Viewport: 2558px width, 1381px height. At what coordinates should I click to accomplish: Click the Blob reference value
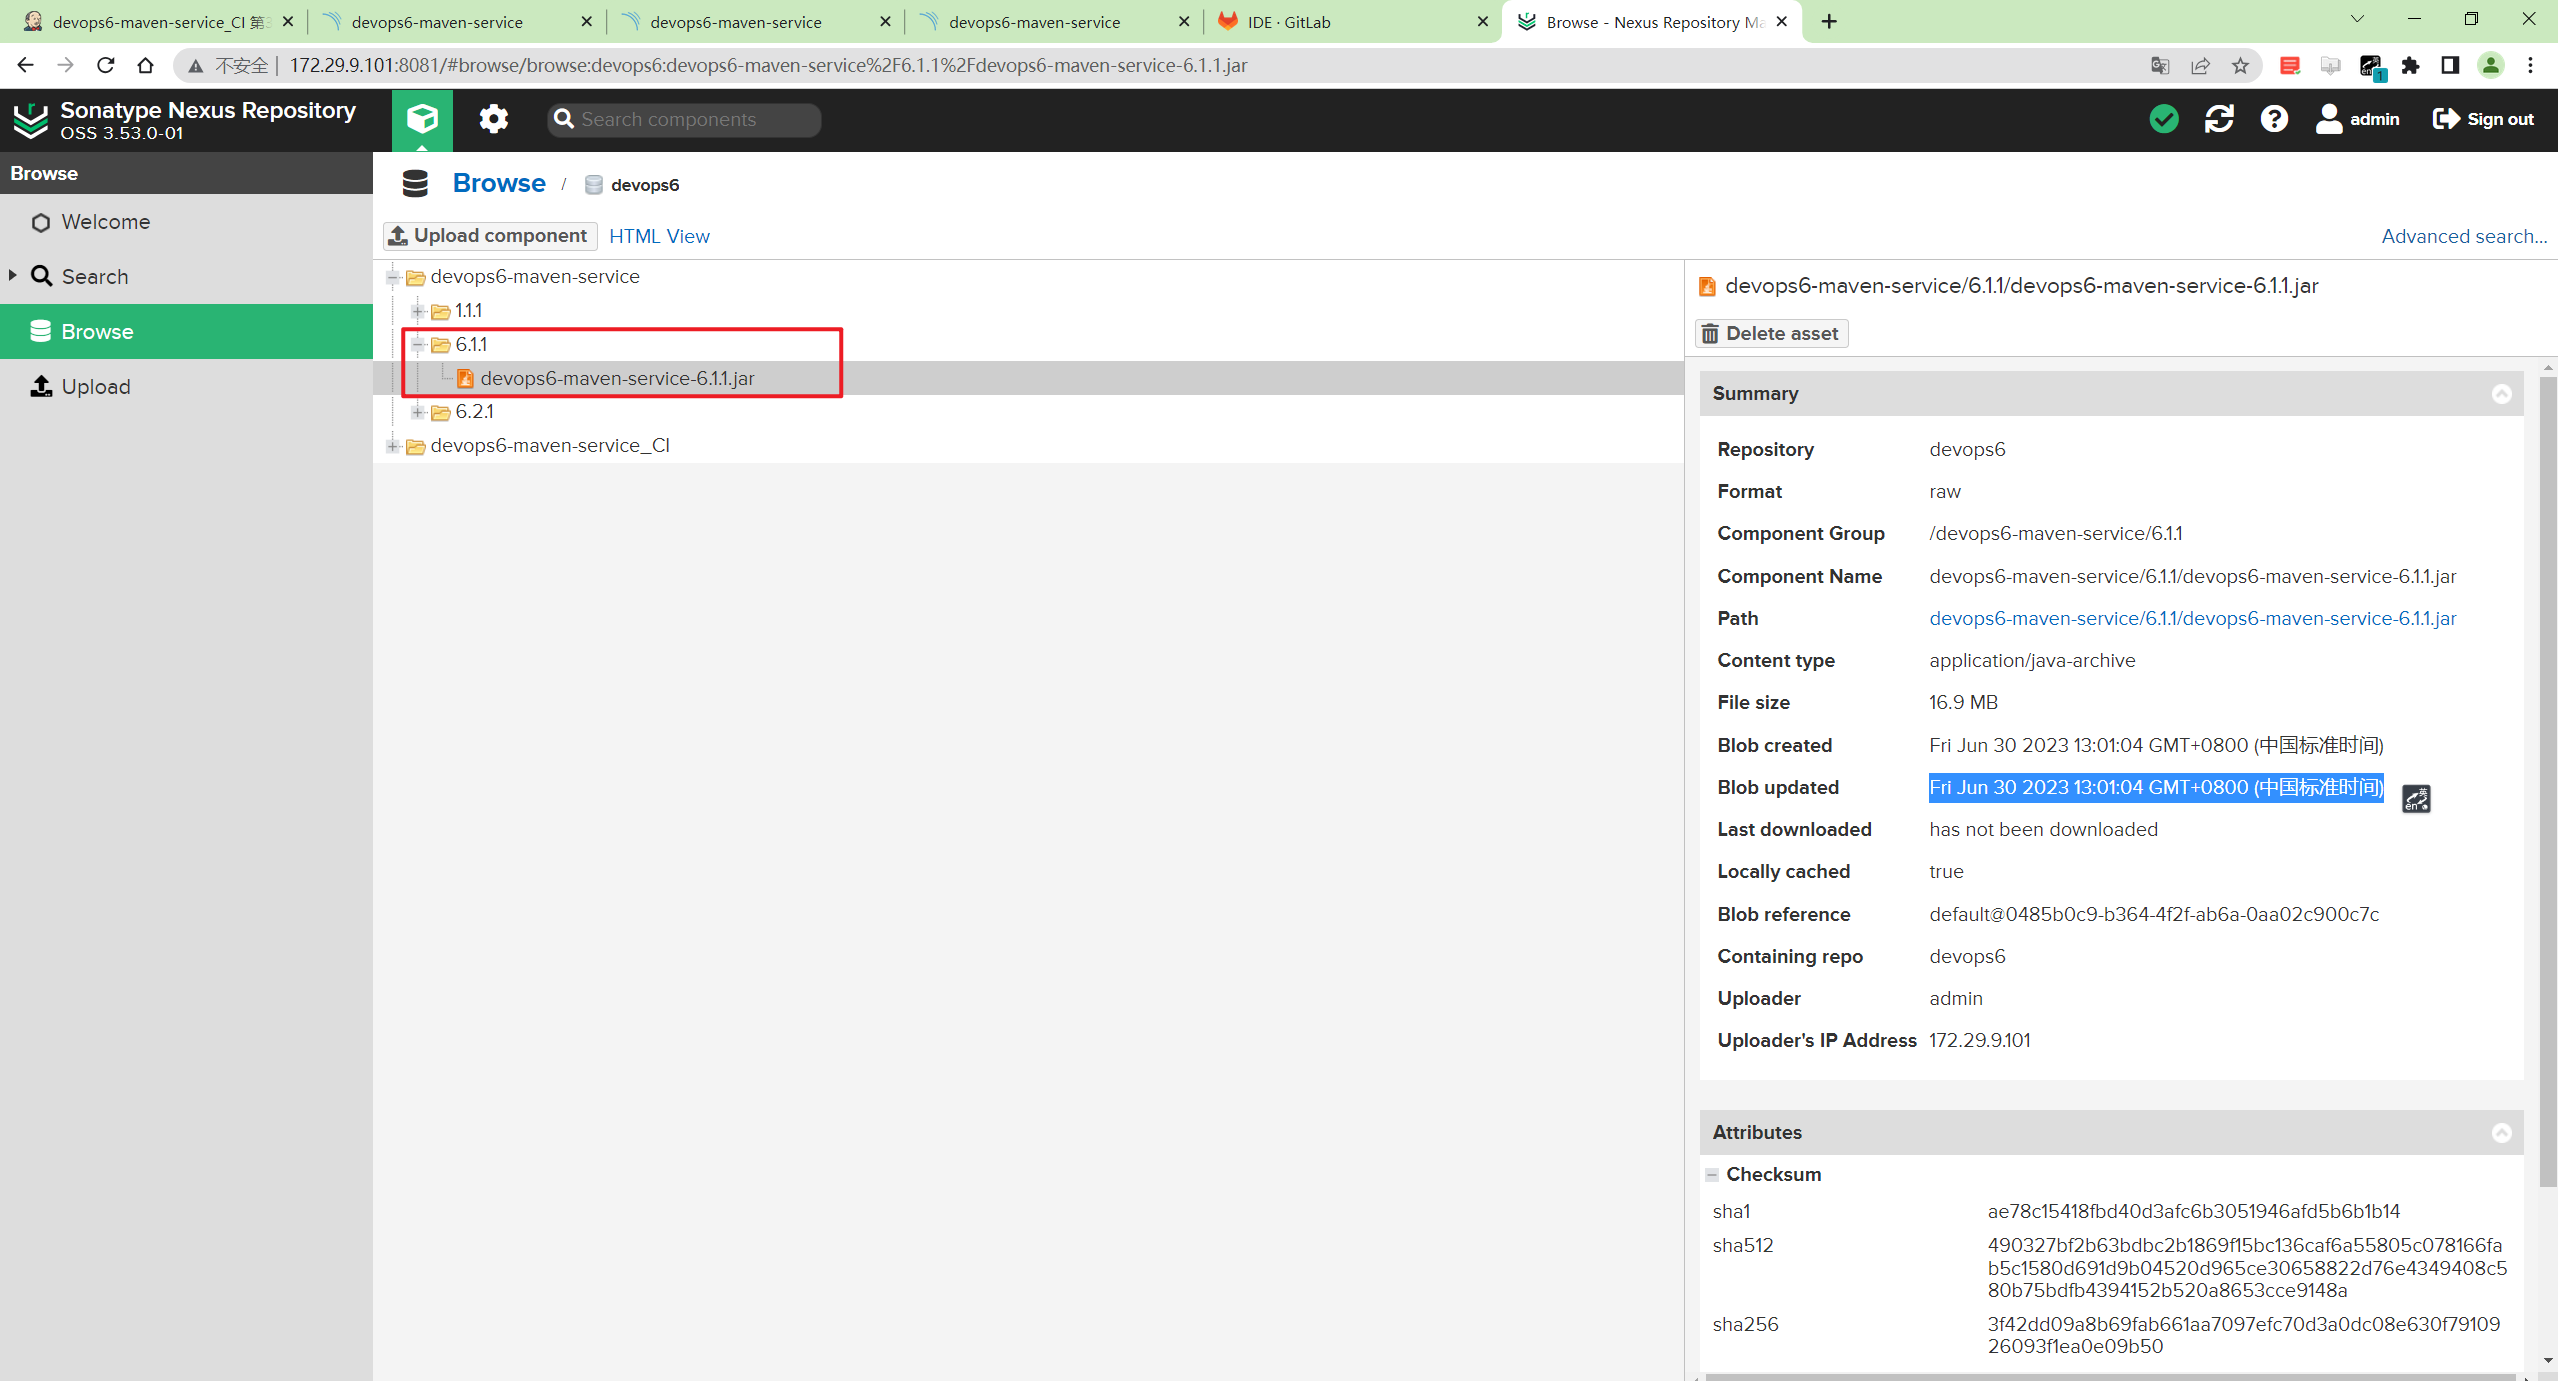(2154, 915)
